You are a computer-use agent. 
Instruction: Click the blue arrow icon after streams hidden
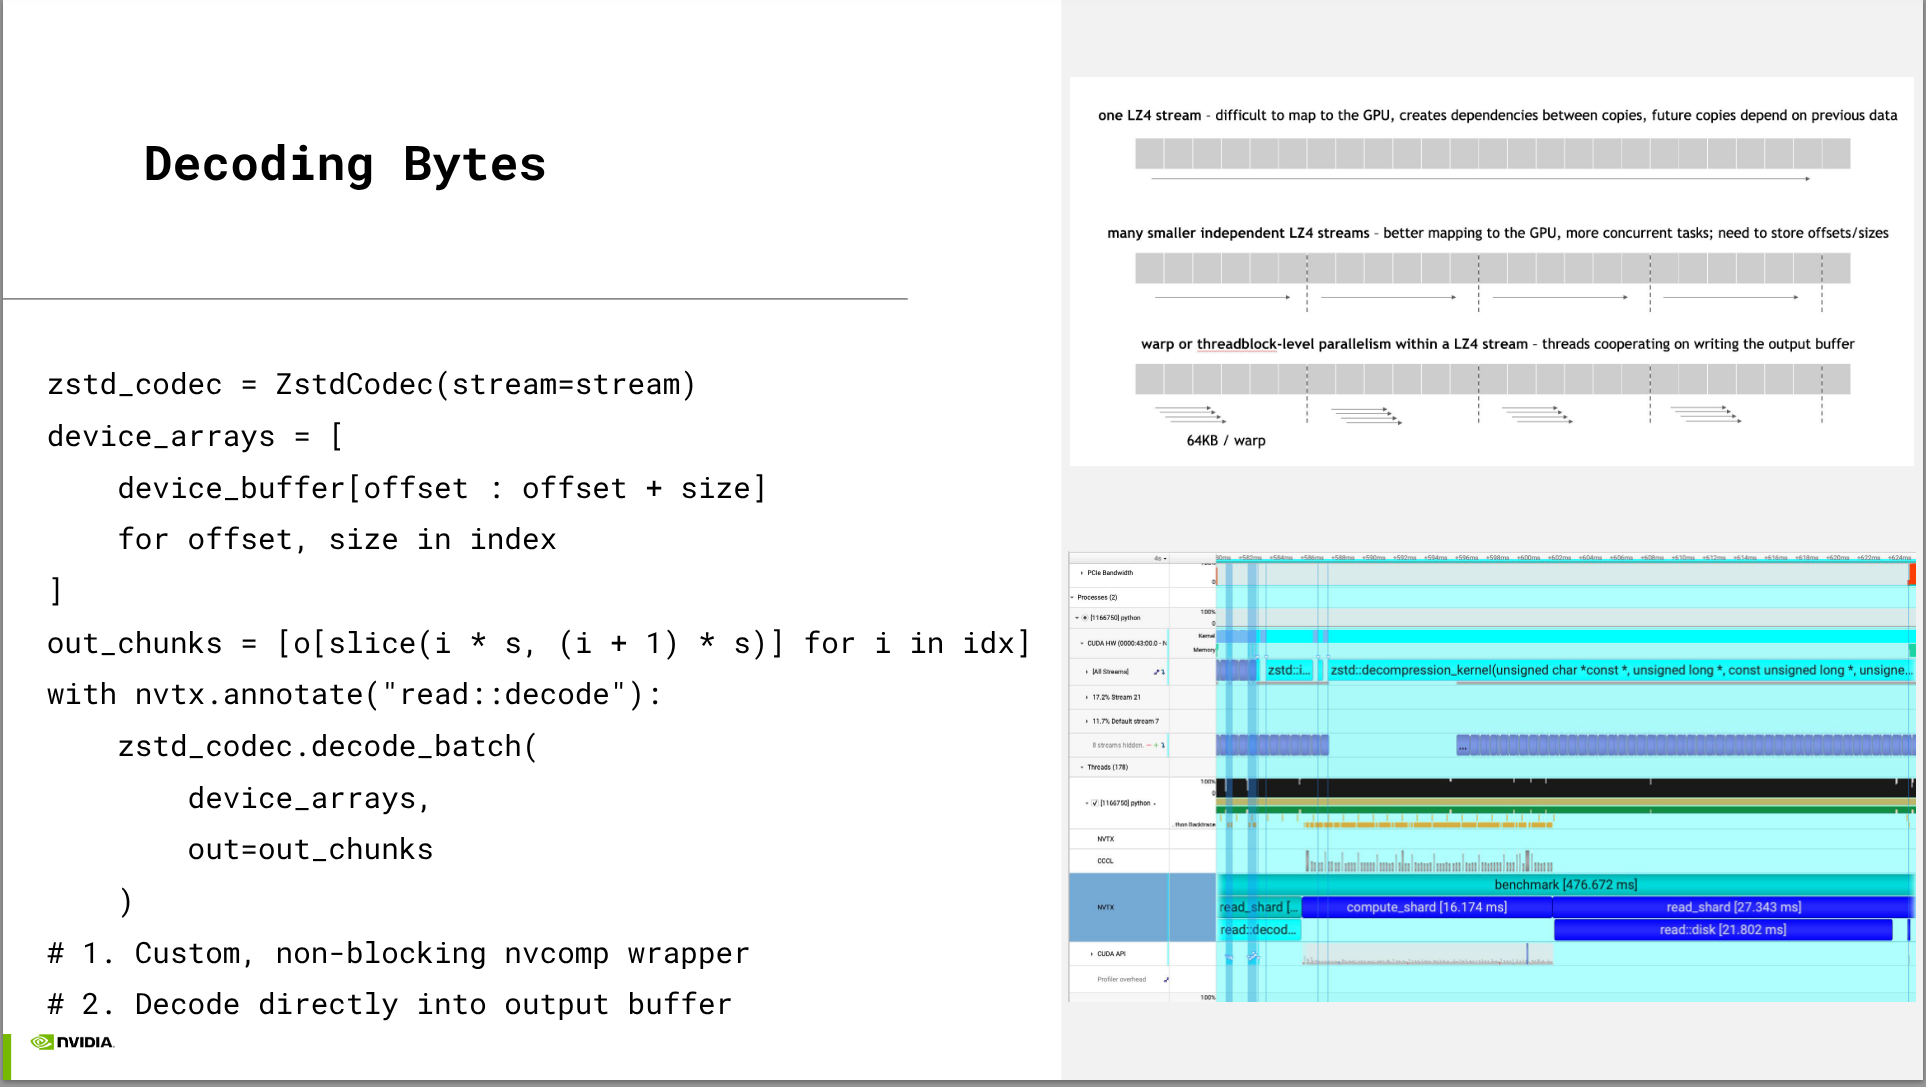(x=1163, y=745)
